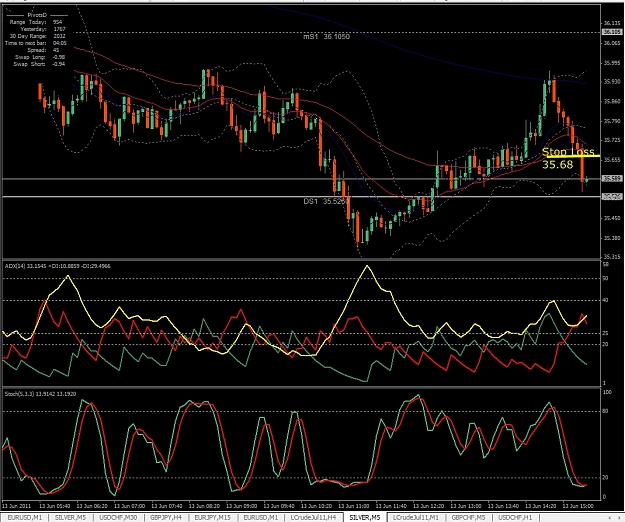This screenshot has height=522, width=625.
Task: Click the '13 Jun 11:00' time label
Action: pyautogui.click(x=354, y=506)
